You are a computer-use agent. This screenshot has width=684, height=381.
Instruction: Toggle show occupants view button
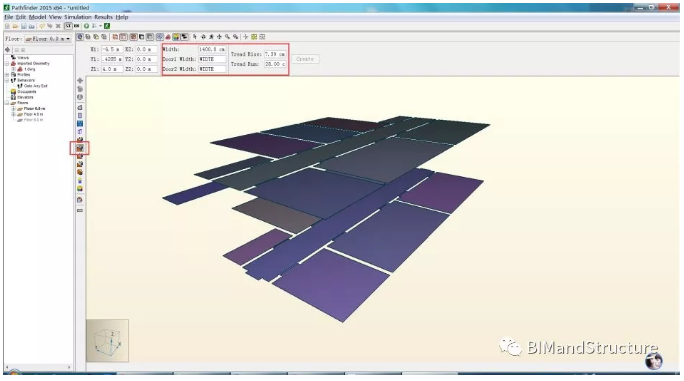click(176, 37)
